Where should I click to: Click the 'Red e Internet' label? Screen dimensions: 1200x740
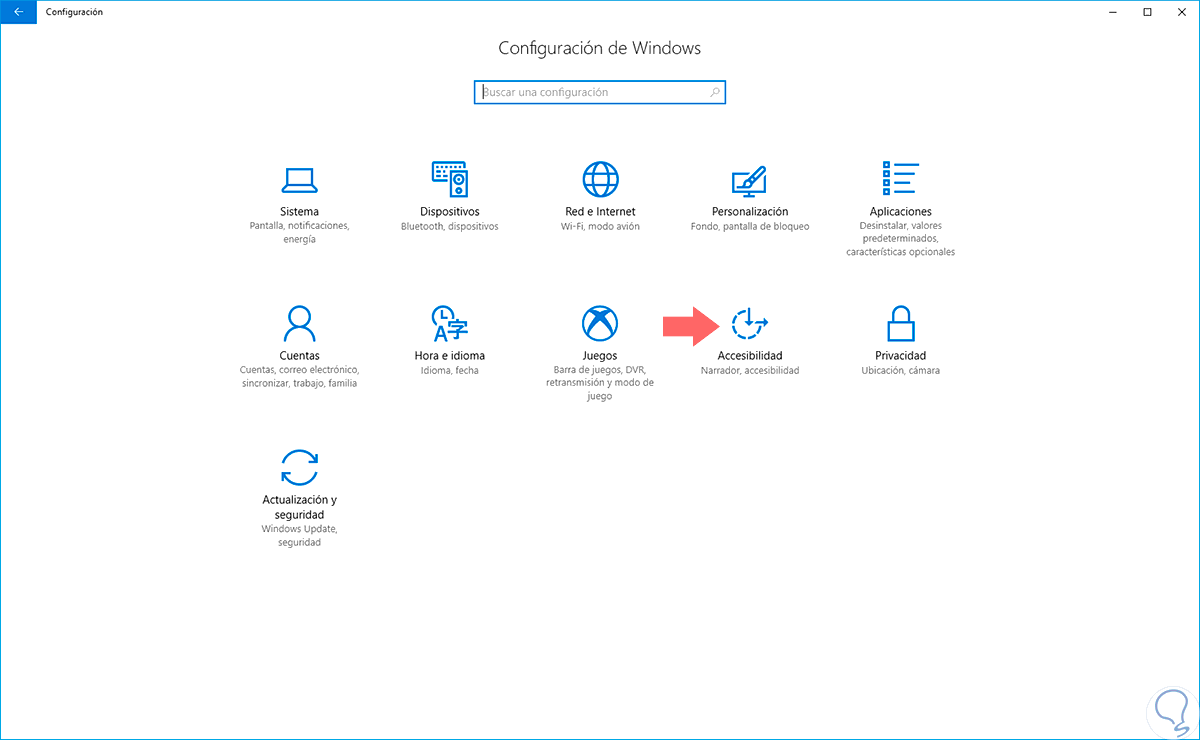600,212
